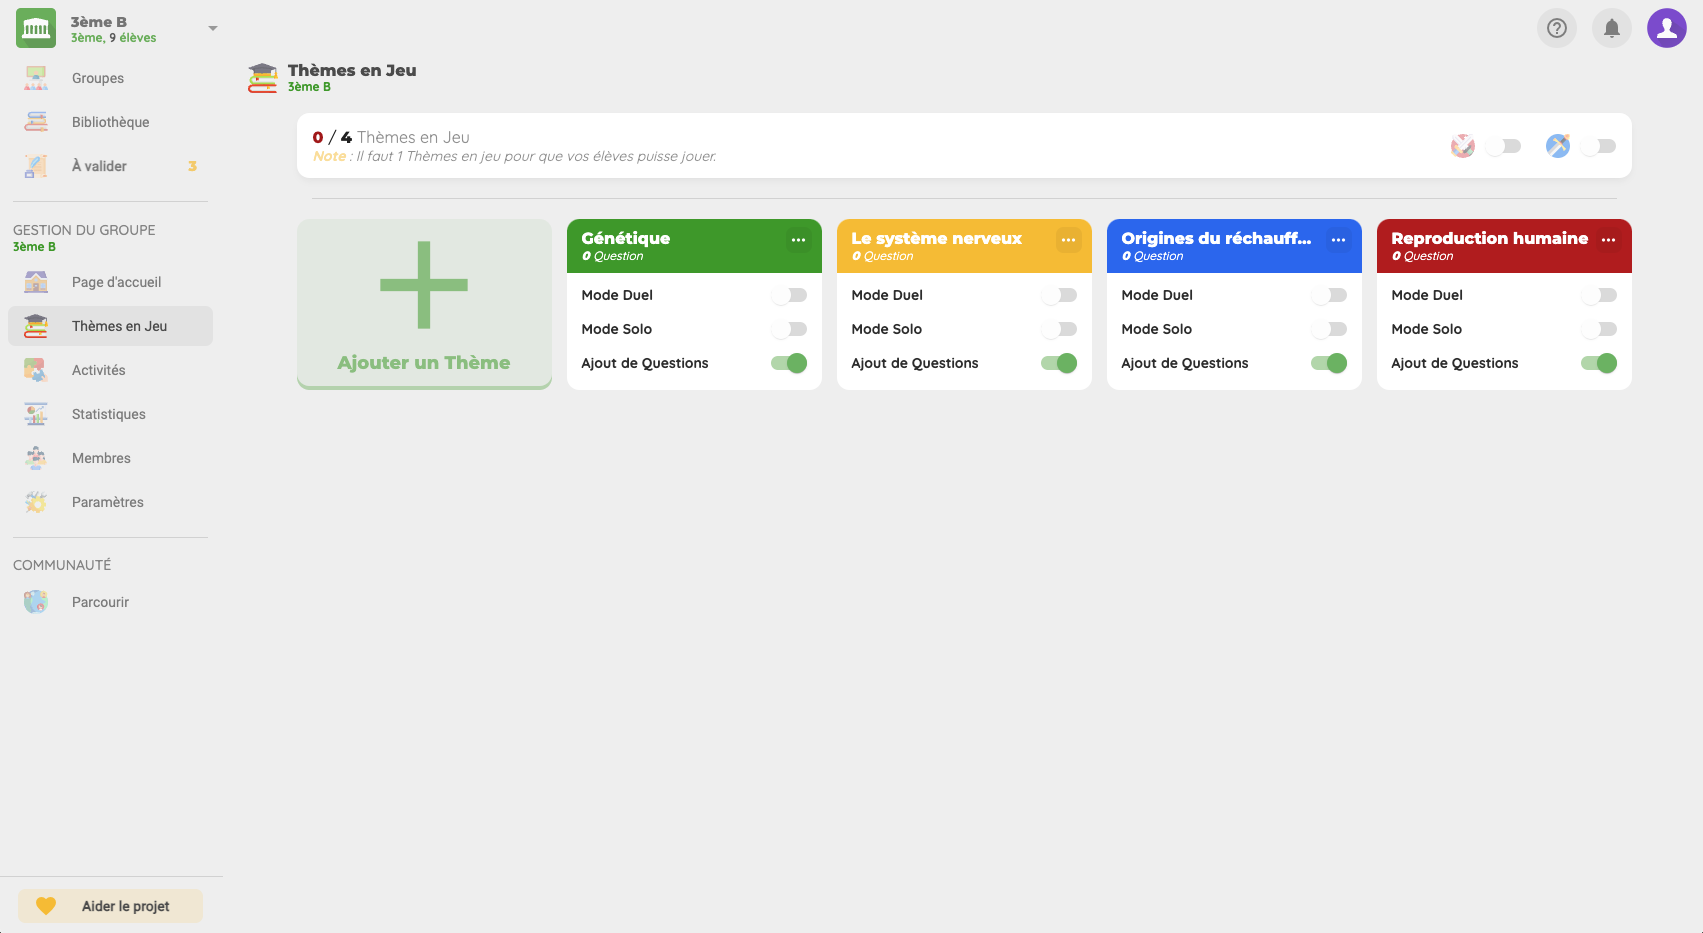Click the help question mark icon
The width and height of the screenshot is (1703, 933).
(1556, 28)
